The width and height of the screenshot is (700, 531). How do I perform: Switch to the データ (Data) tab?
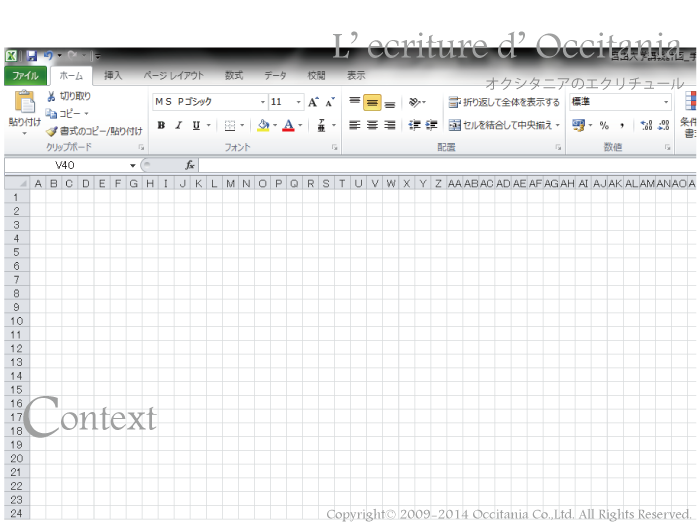275,75
